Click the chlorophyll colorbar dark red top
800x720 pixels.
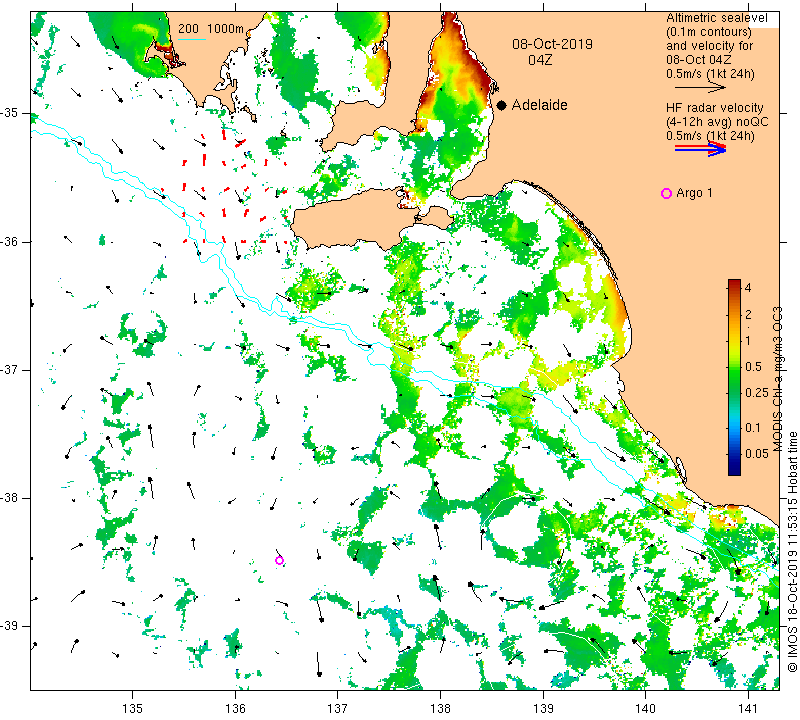pos(734,284)
